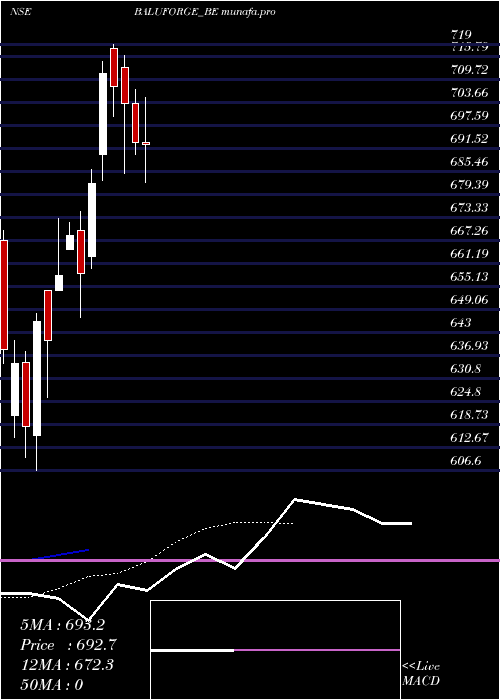The image size is (500, 700).
Task: Click the tallest white candle near 700
Action: [x=103, y=114]
